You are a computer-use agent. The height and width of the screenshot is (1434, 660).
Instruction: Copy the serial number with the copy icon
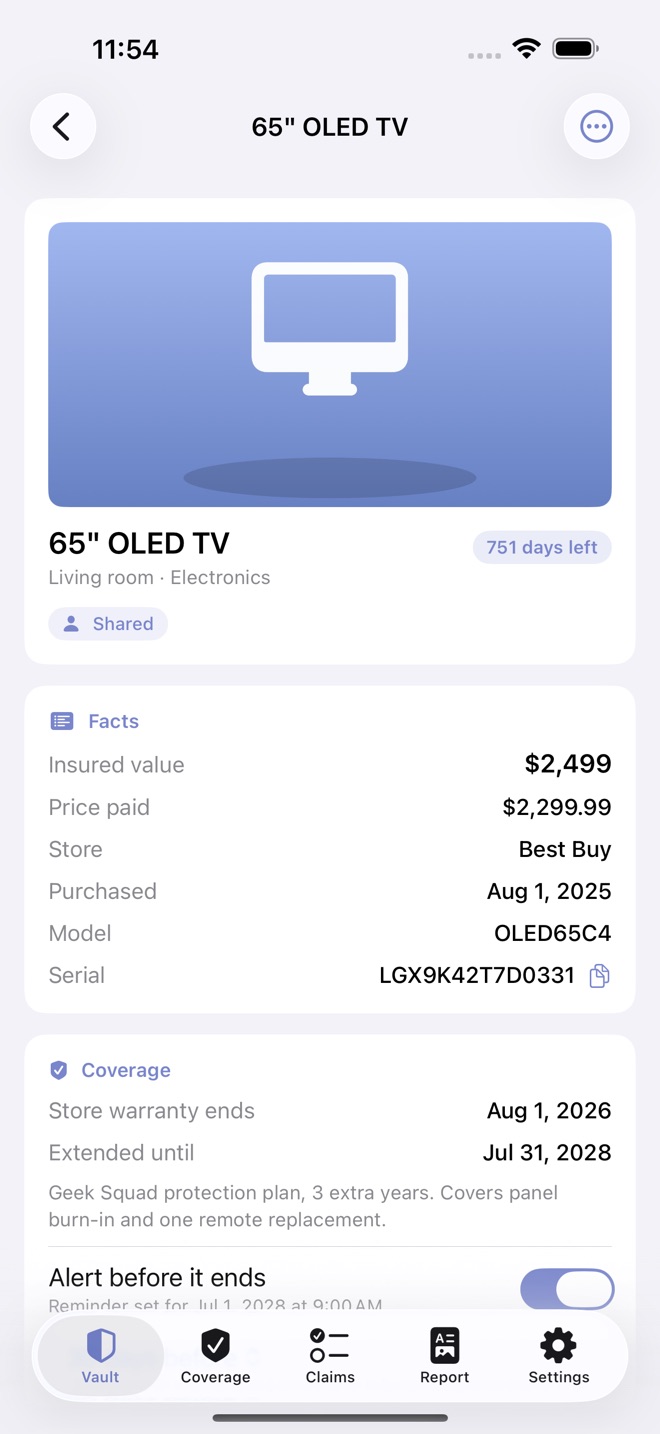click(x=599, y=976)
